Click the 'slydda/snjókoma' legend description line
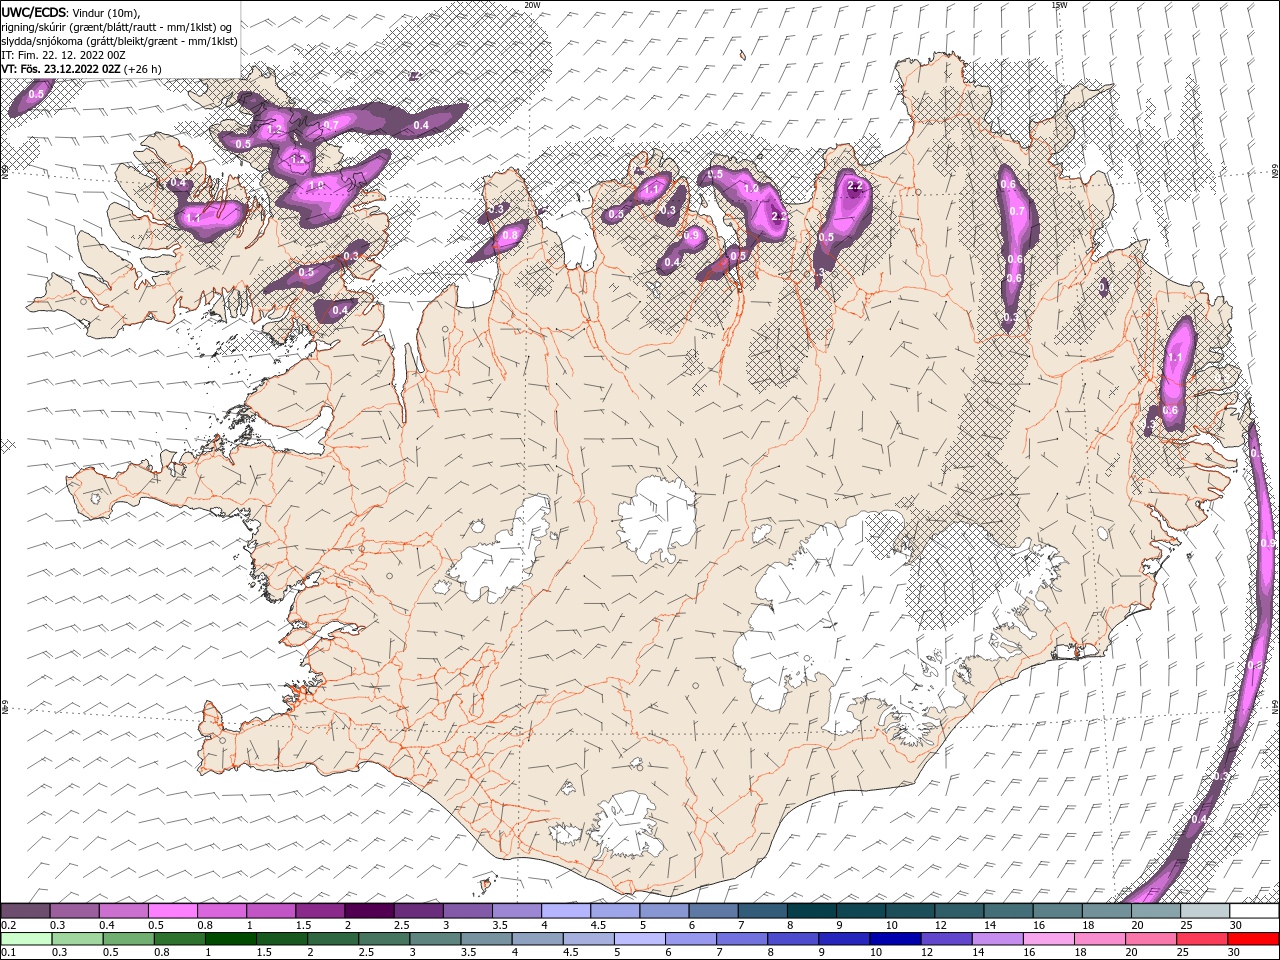The height and width of the screenshot is (960, 1280). [120, 41]
